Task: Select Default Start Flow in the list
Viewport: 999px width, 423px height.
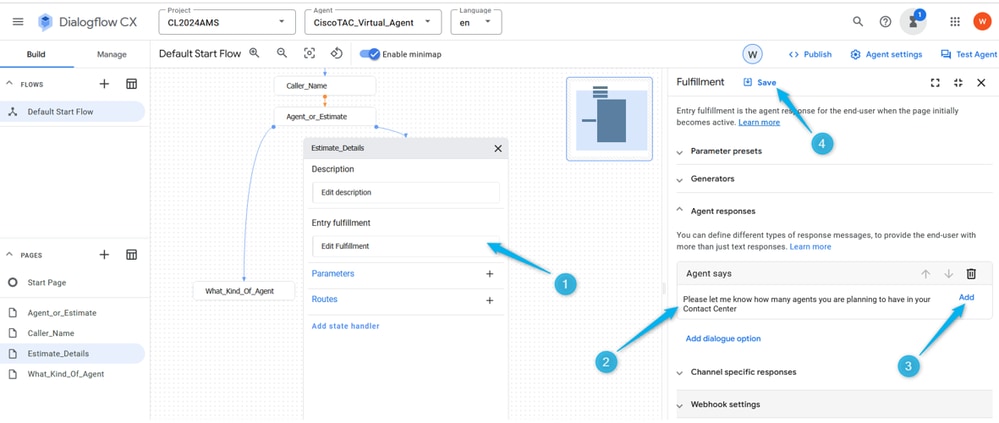Action: point(73,111)
